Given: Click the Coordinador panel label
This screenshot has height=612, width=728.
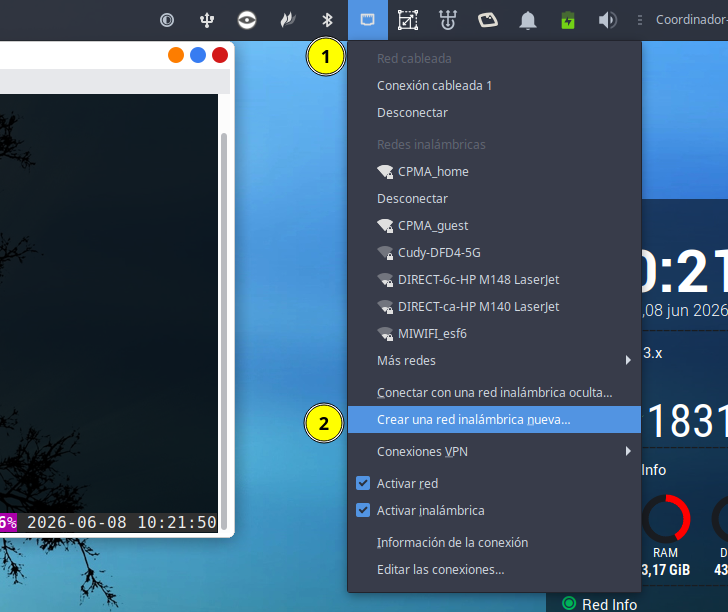Looking at the screenshot, I should (x=692, y=20).
